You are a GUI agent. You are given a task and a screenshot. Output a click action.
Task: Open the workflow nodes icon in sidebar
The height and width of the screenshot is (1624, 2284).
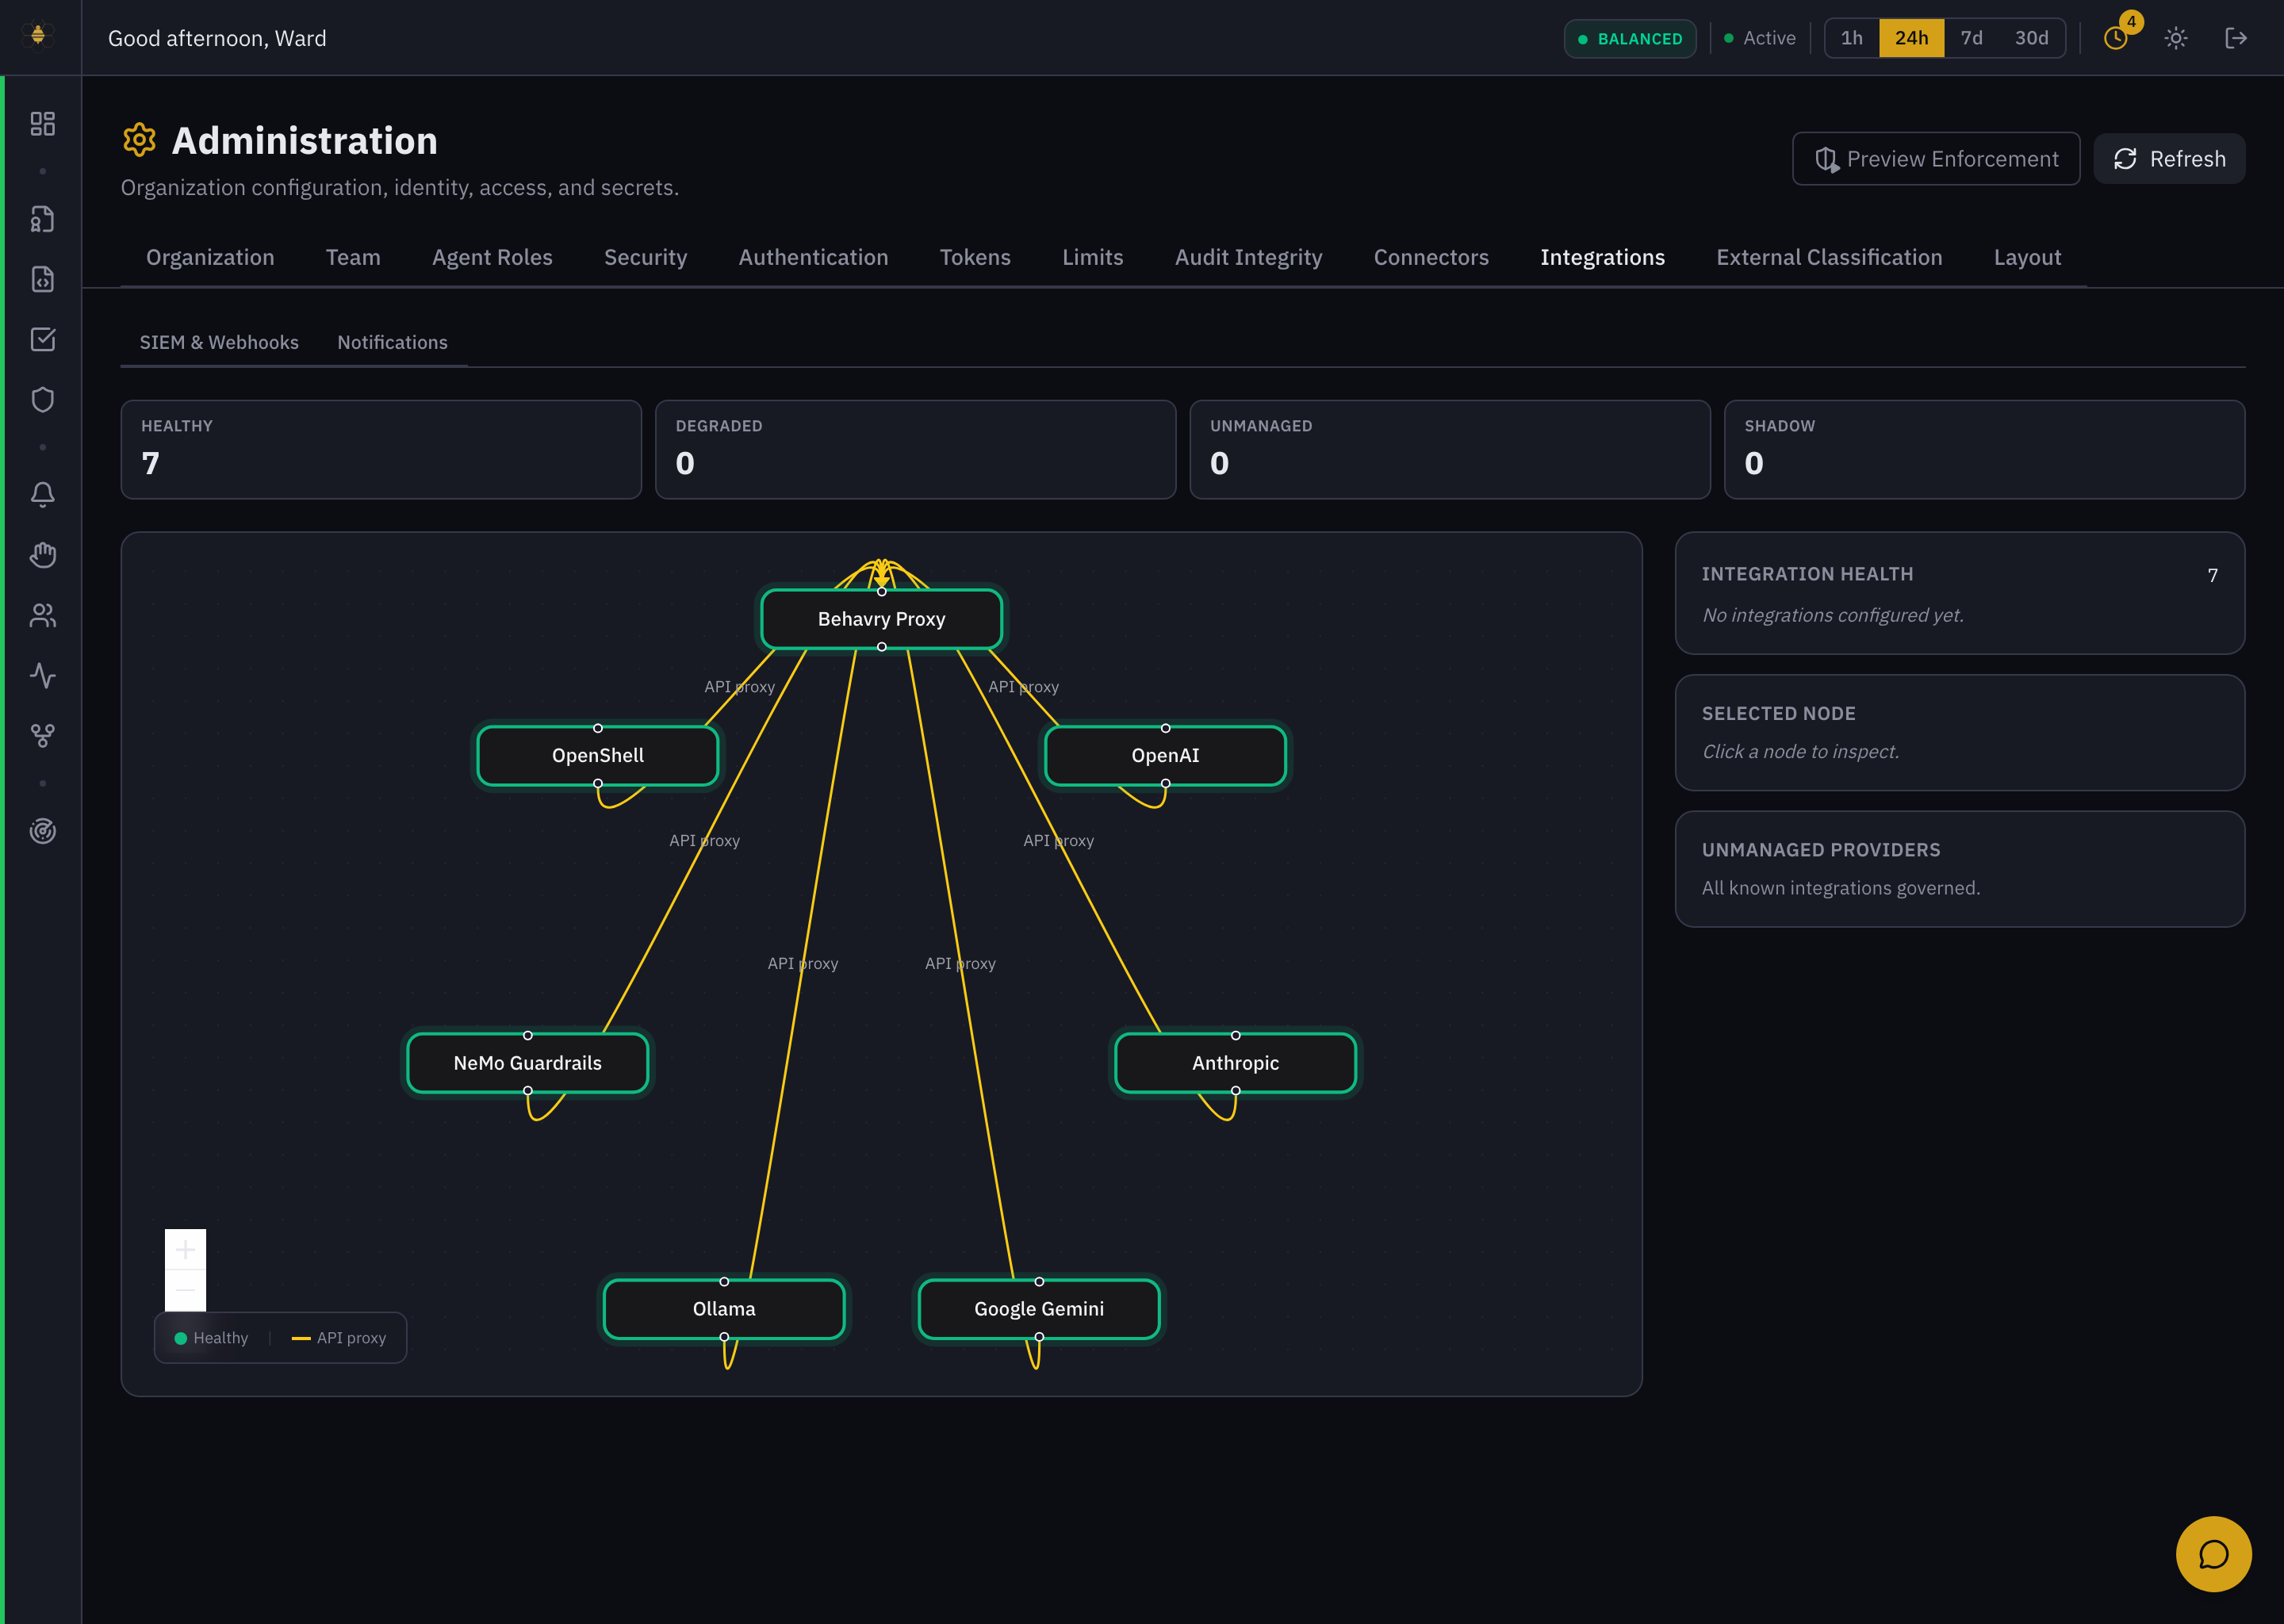42,735
